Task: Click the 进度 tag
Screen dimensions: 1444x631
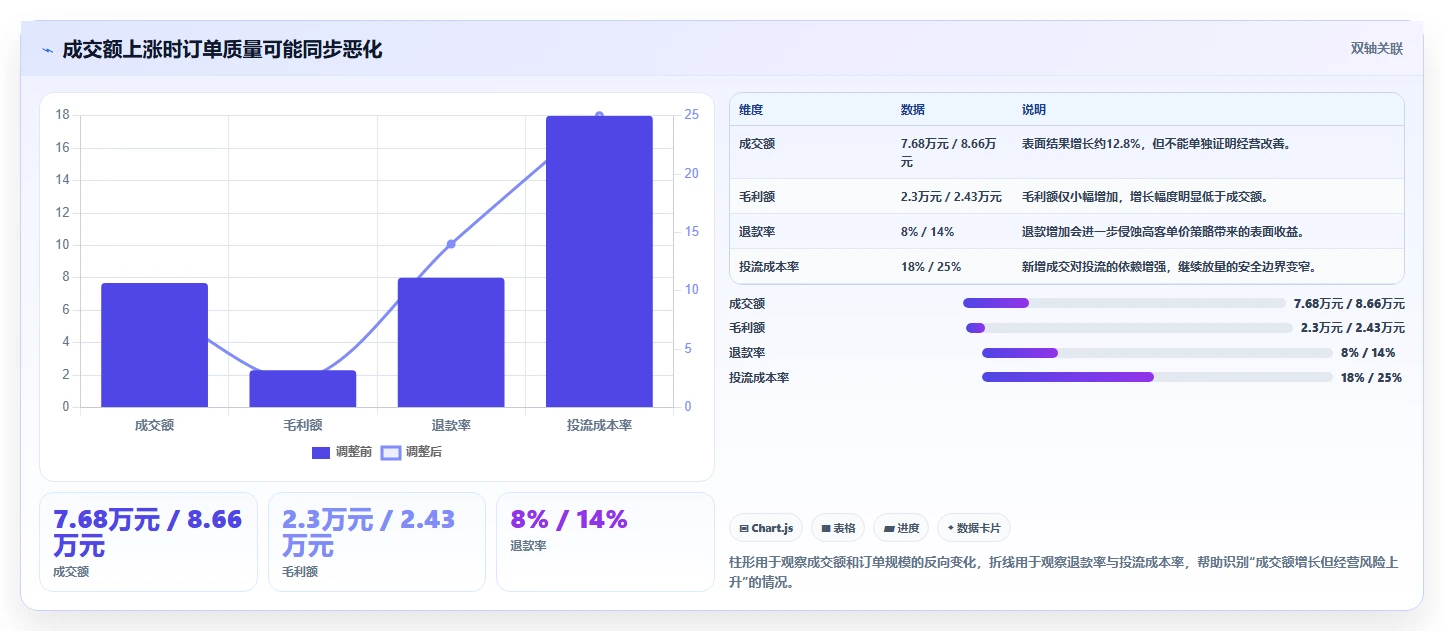Action: click(901, 528)
